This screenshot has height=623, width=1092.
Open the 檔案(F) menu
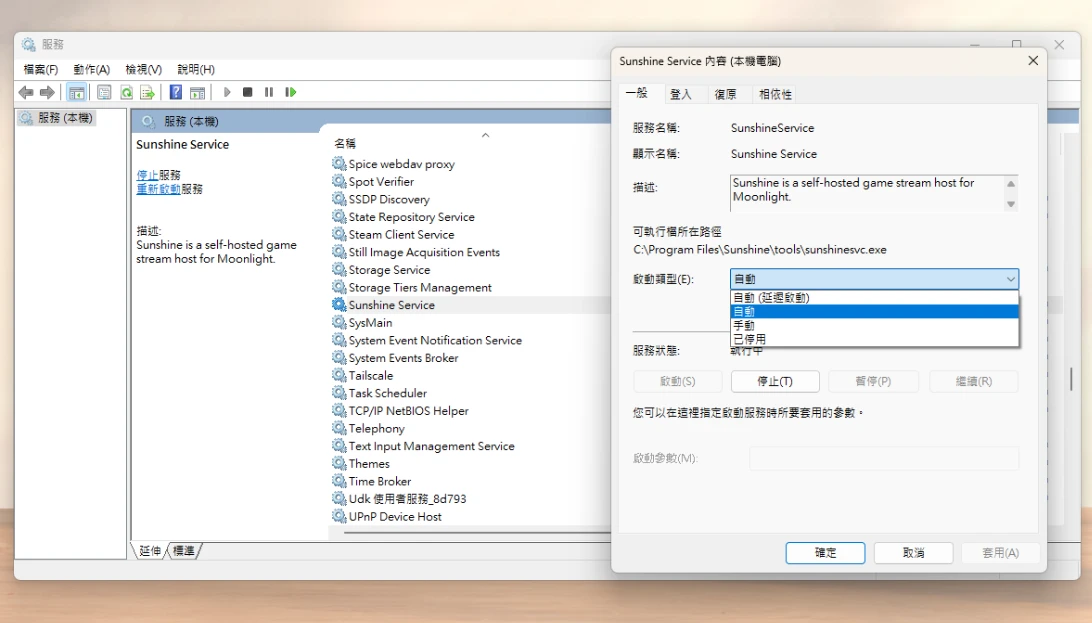40,69
